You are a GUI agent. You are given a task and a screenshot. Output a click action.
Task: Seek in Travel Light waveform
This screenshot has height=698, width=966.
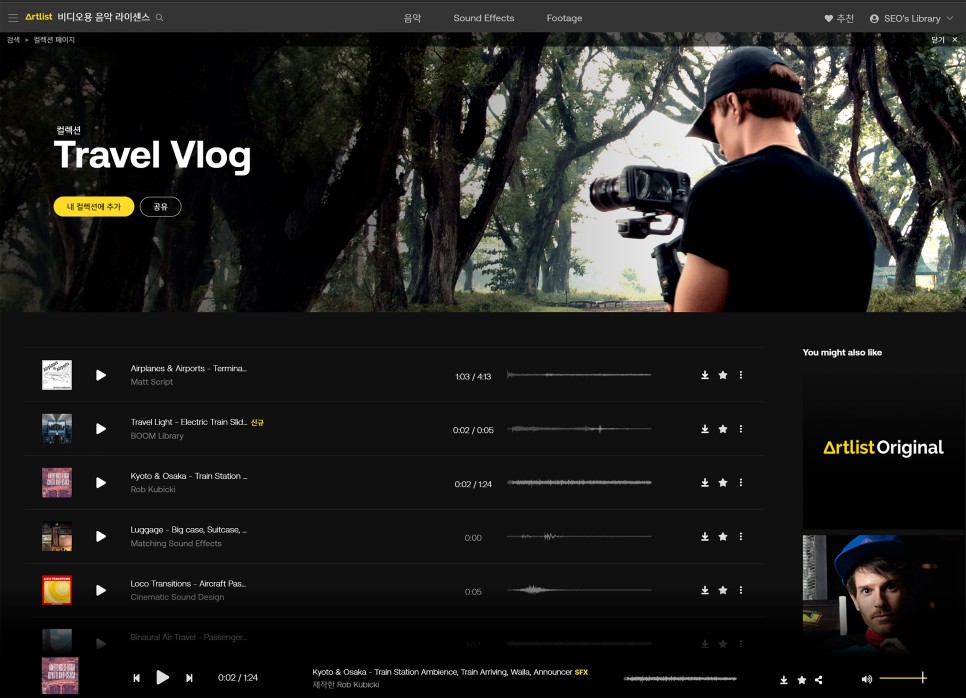point(579,429)
